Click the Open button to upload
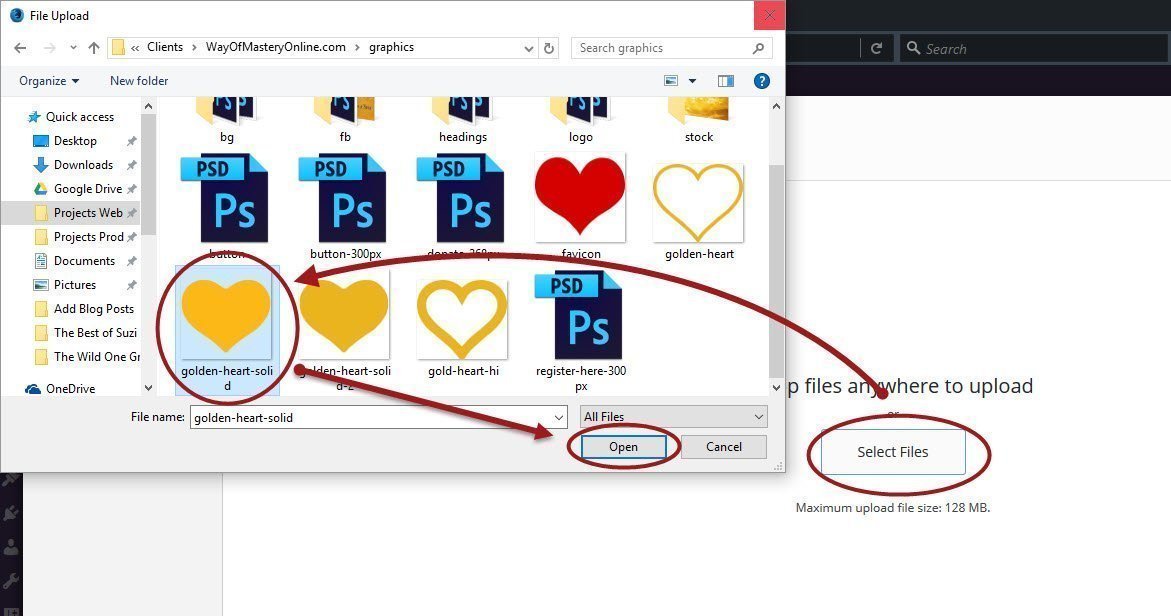 click(623, 447)
